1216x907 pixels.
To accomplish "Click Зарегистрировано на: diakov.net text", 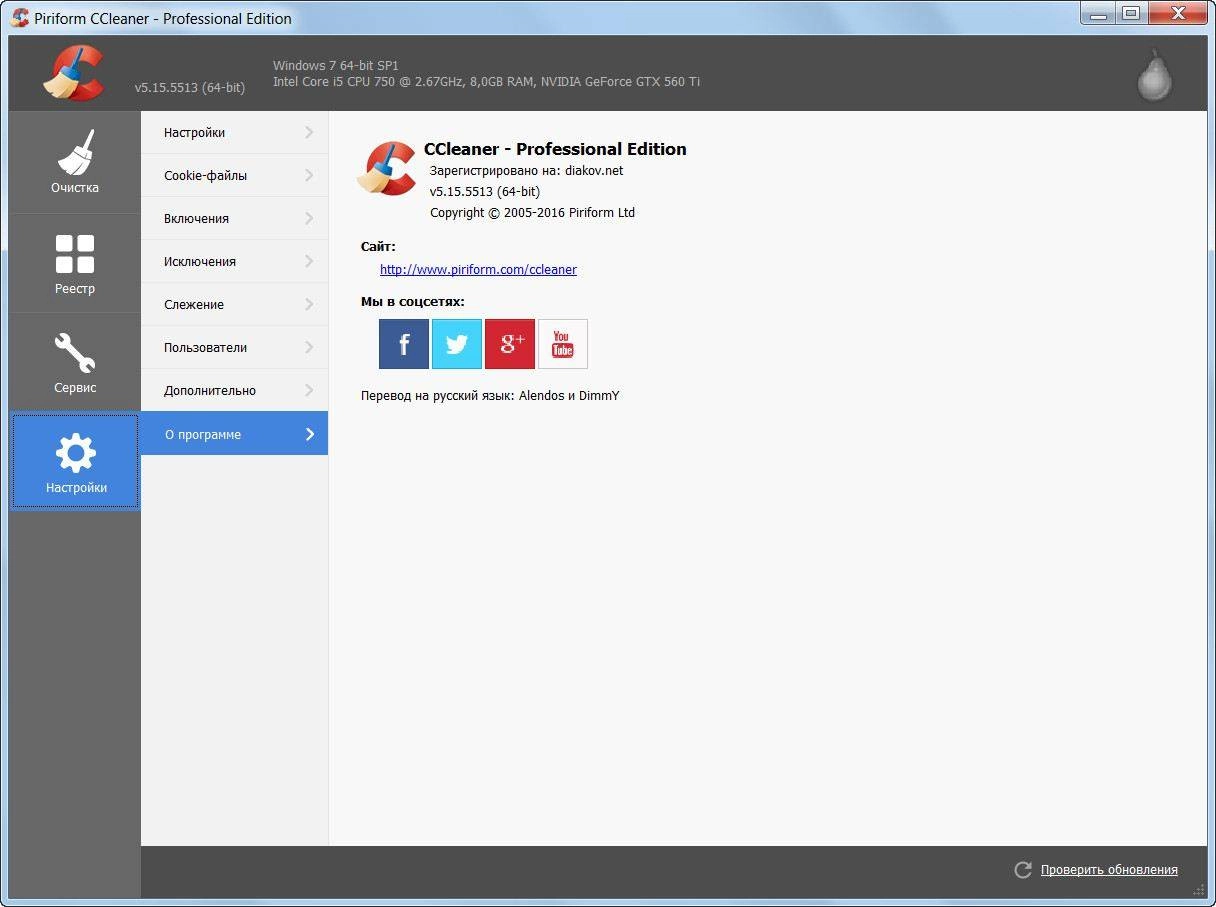I will [526, 171].
